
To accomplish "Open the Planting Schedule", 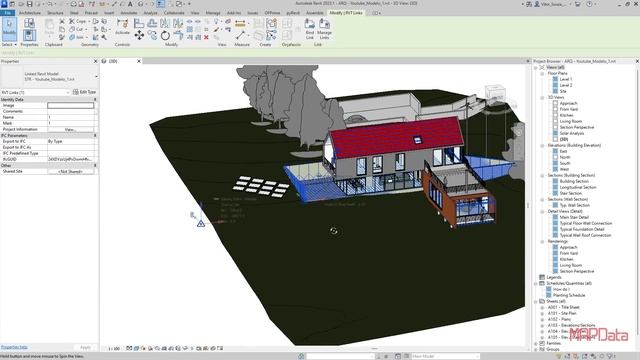I will [x=569, y=295].
